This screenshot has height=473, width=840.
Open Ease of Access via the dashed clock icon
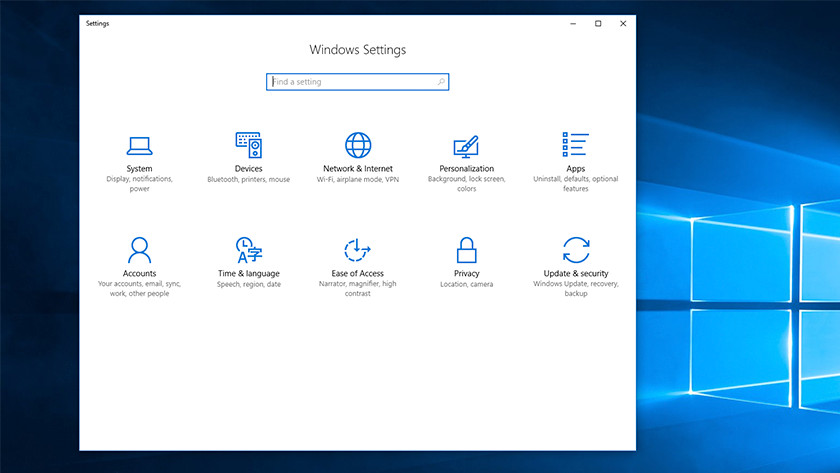click(358, 250)
